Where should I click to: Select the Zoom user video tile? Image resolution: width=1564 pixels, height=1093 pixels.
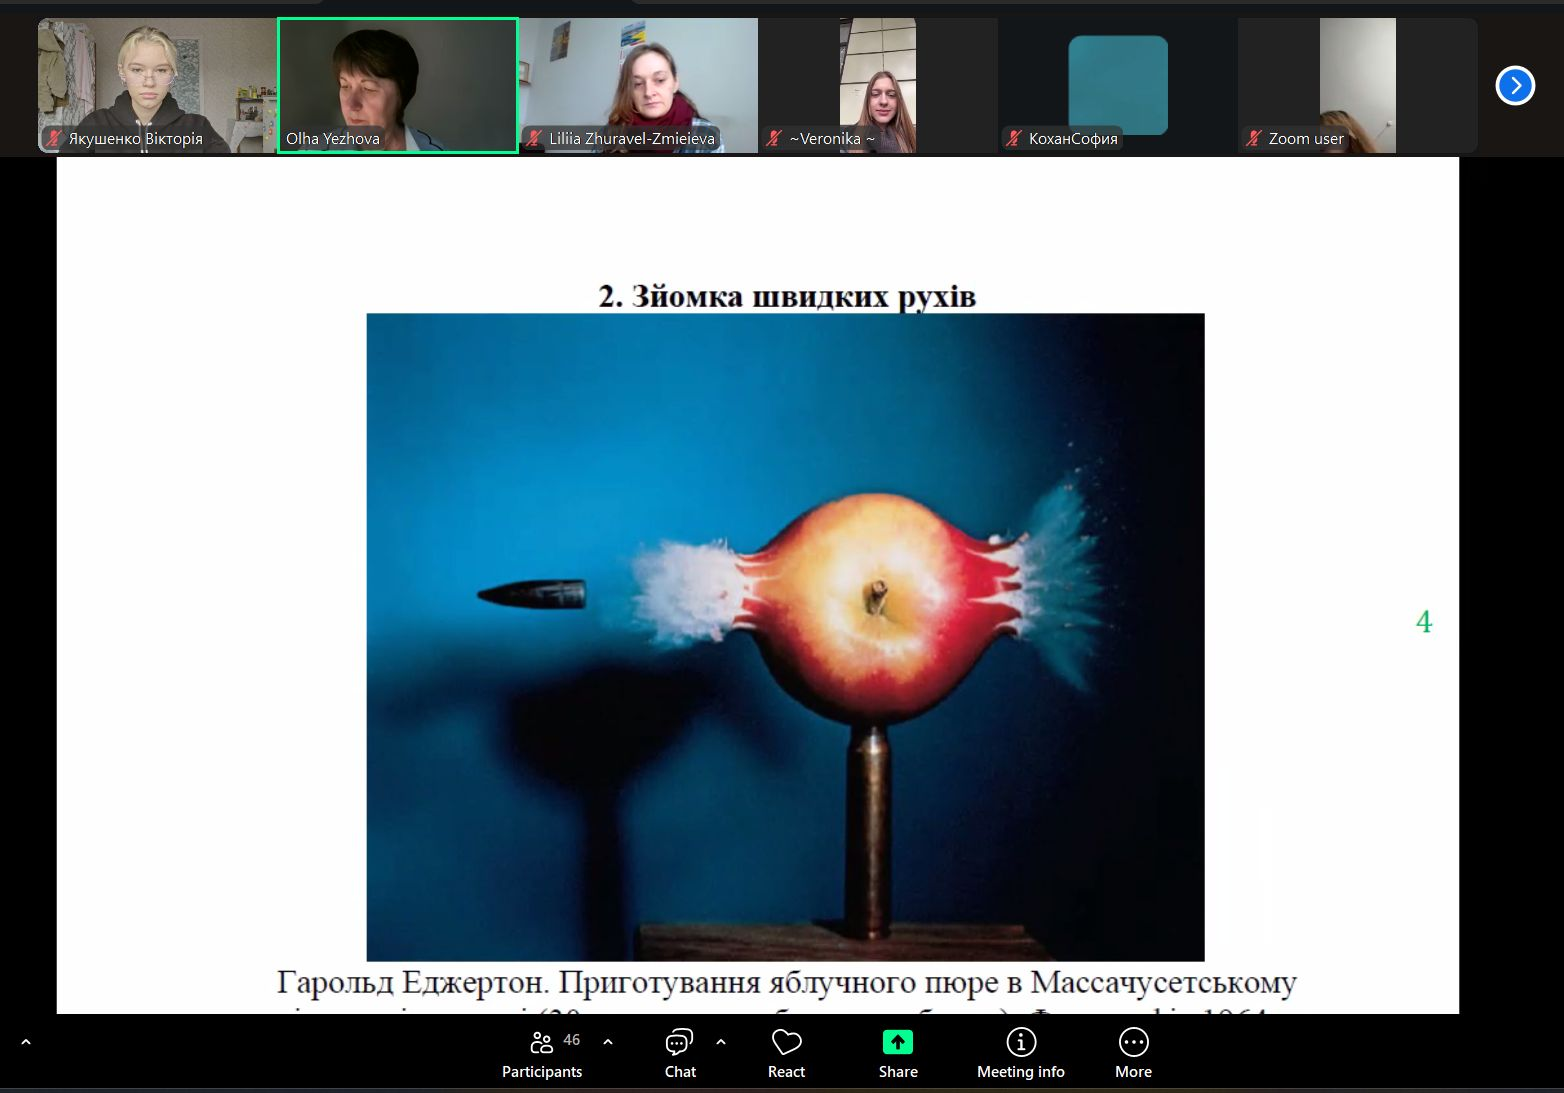(1357, 85)
